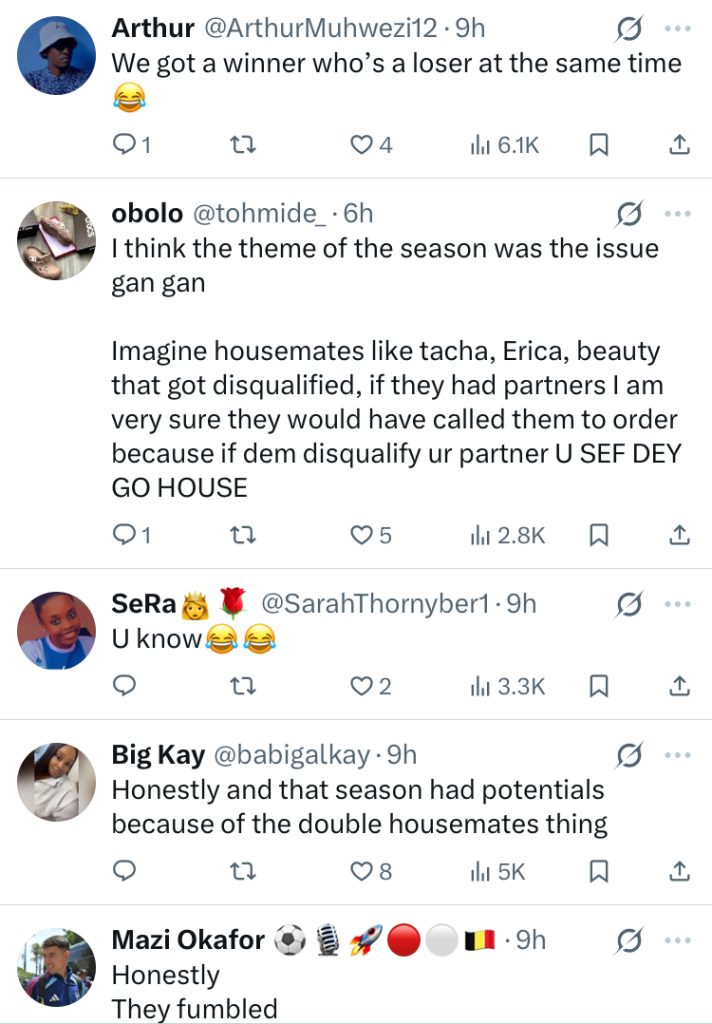The width and height of the screenshot is (712, 1024).
Task: Open more options menu on obolo's tweet
Action: click(x=678, y=213)
